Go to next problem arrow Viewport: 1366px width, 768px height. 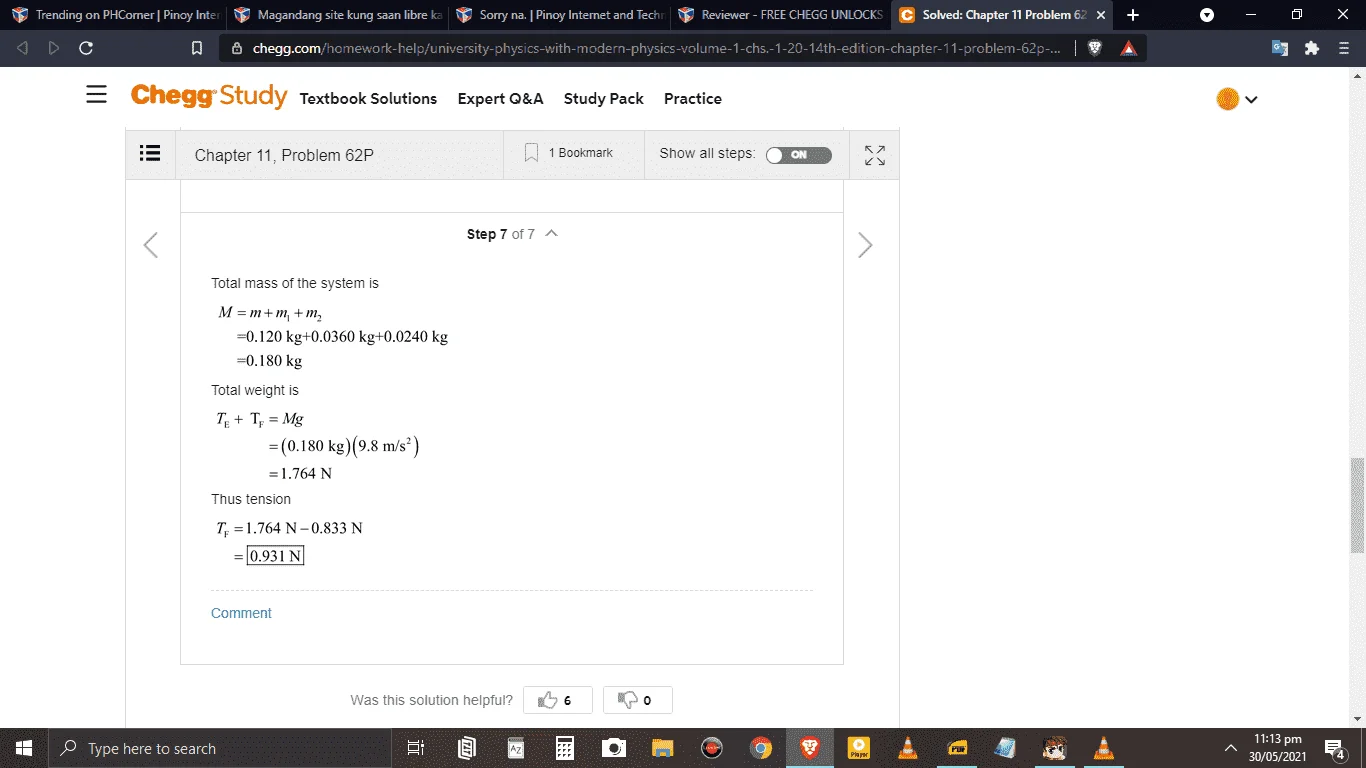(x=865, y=245)
